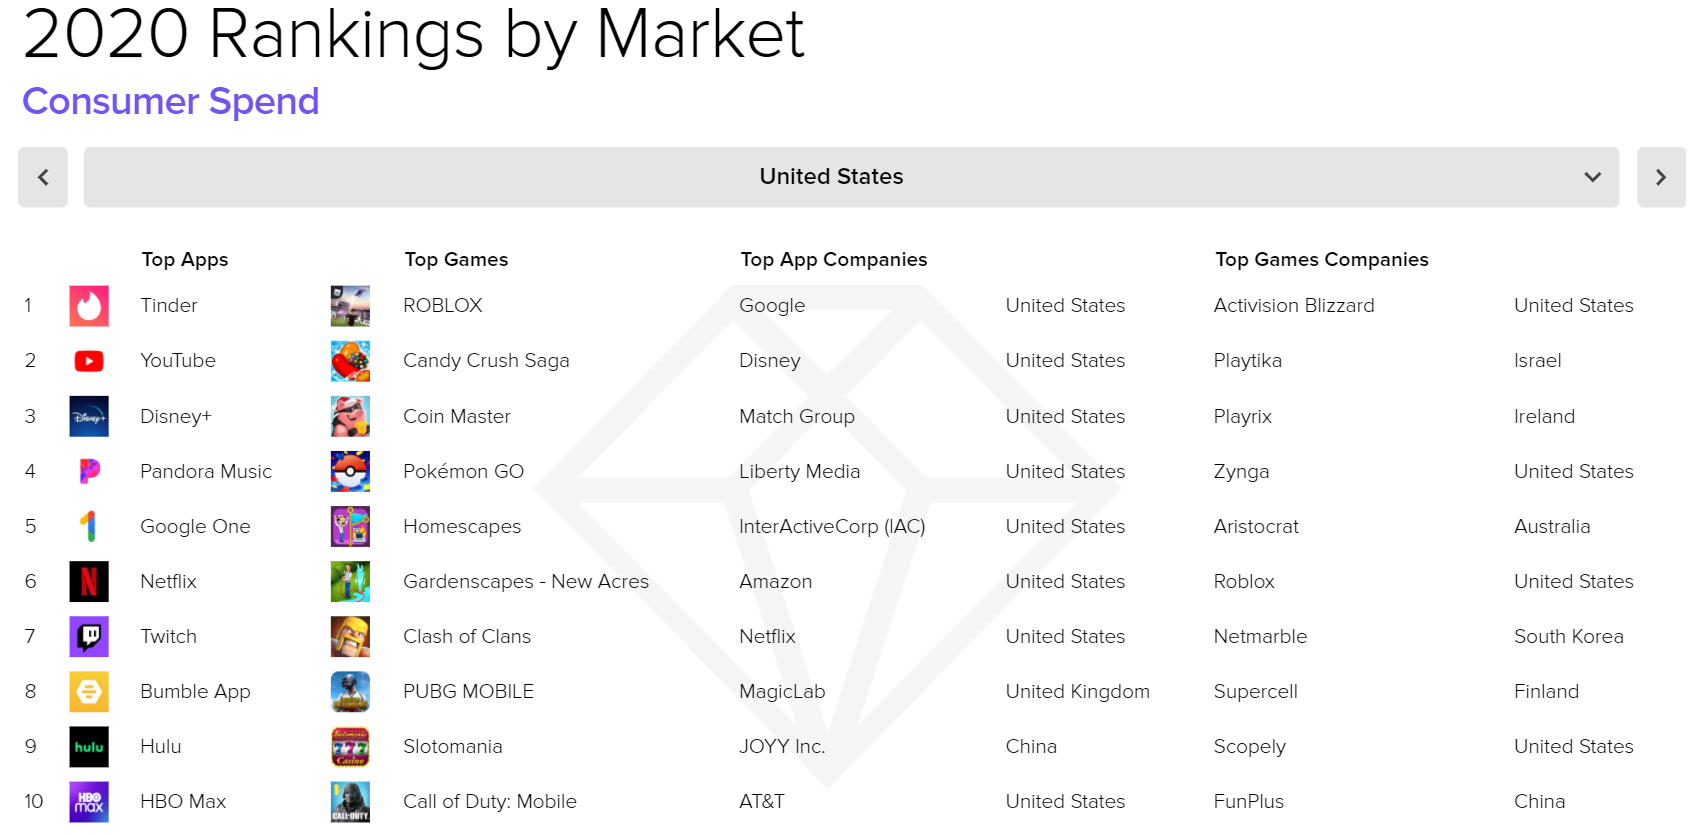Click the Candy Crush Saga icon
The width and height of the screenshot is (1707, 836).
(350, 361)
